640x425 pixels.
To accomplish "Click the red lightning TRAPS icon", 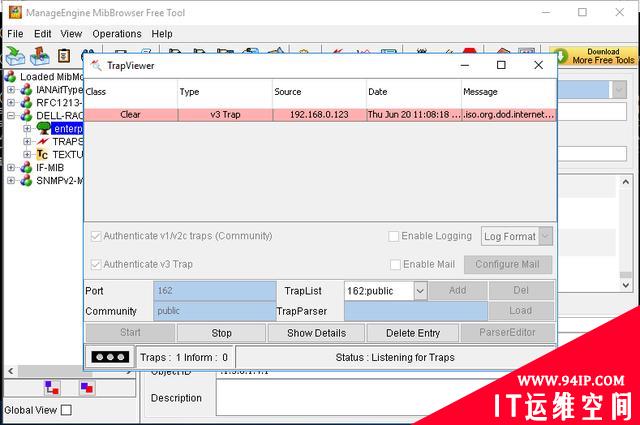I will pyautogui.click(x=42, y=142).
